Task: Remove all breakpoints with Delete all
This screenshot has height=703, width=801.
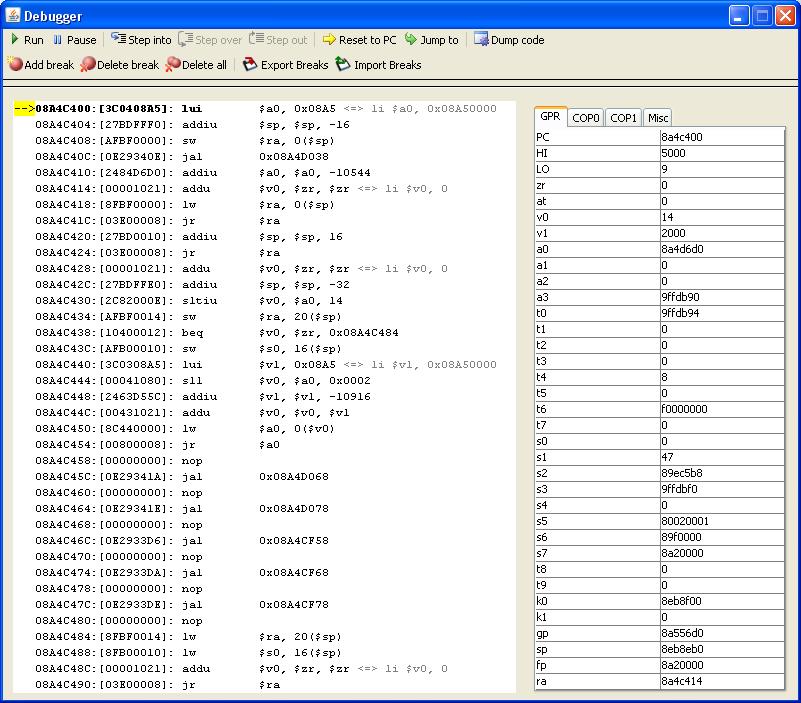Action: [196, 65]
